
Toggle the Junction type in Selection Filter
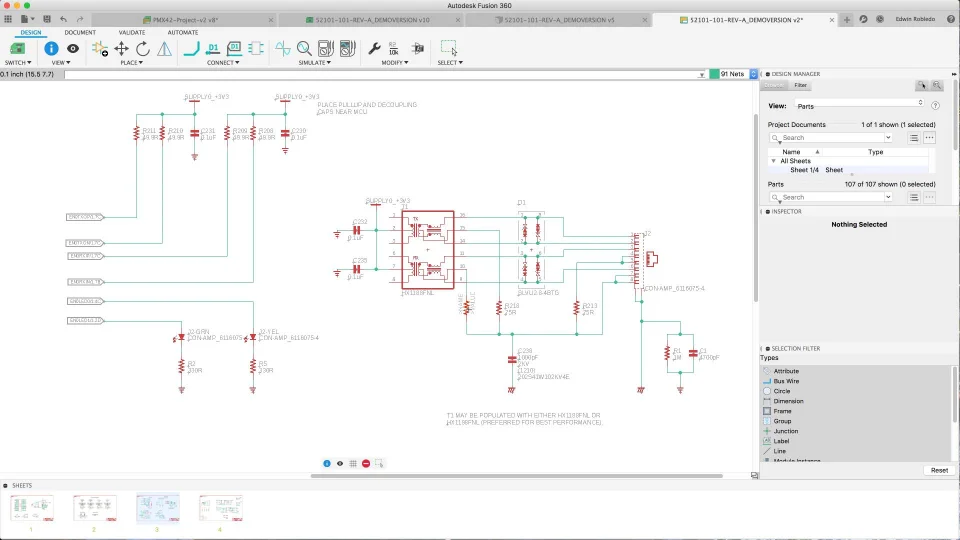[x=784, y=431]
